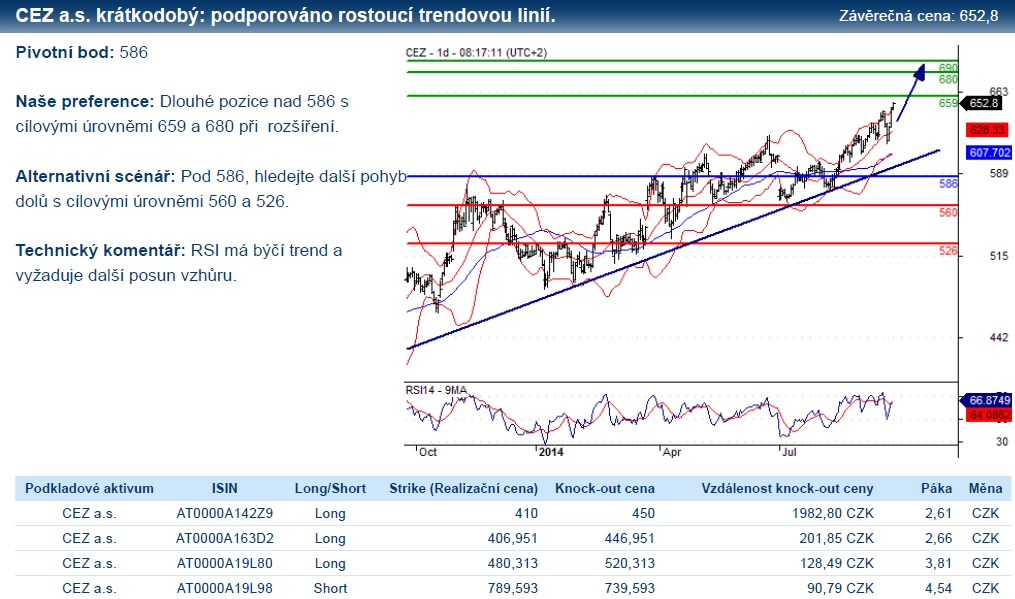Image resolution: width=1015 pixels, height=599 pixels.
Task: Select the strike value 410
Action: click(526, 514)
